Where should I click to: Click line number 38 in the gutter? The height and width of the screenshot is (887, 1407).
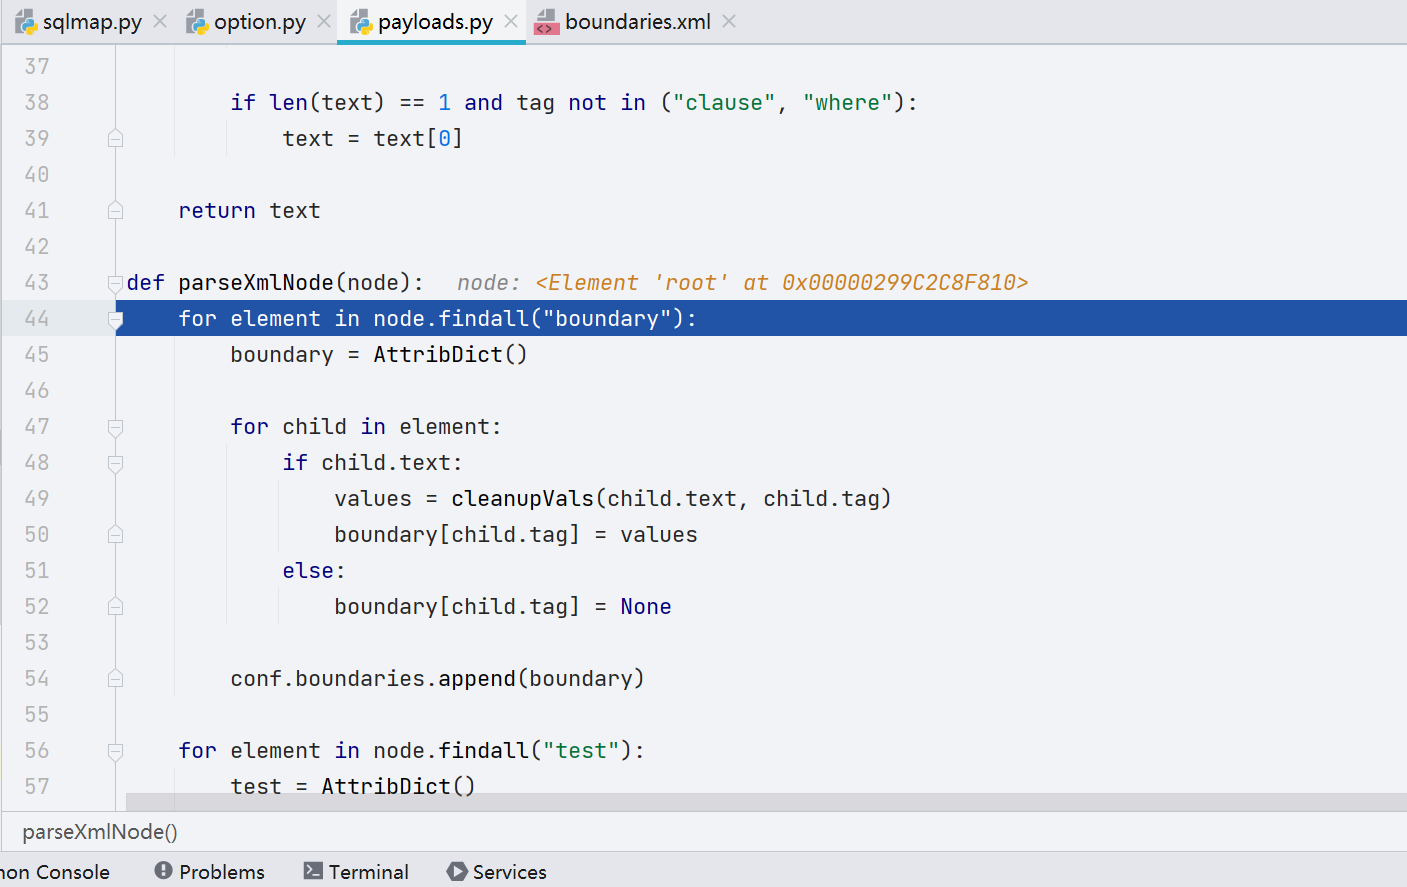tap(37, 103)
